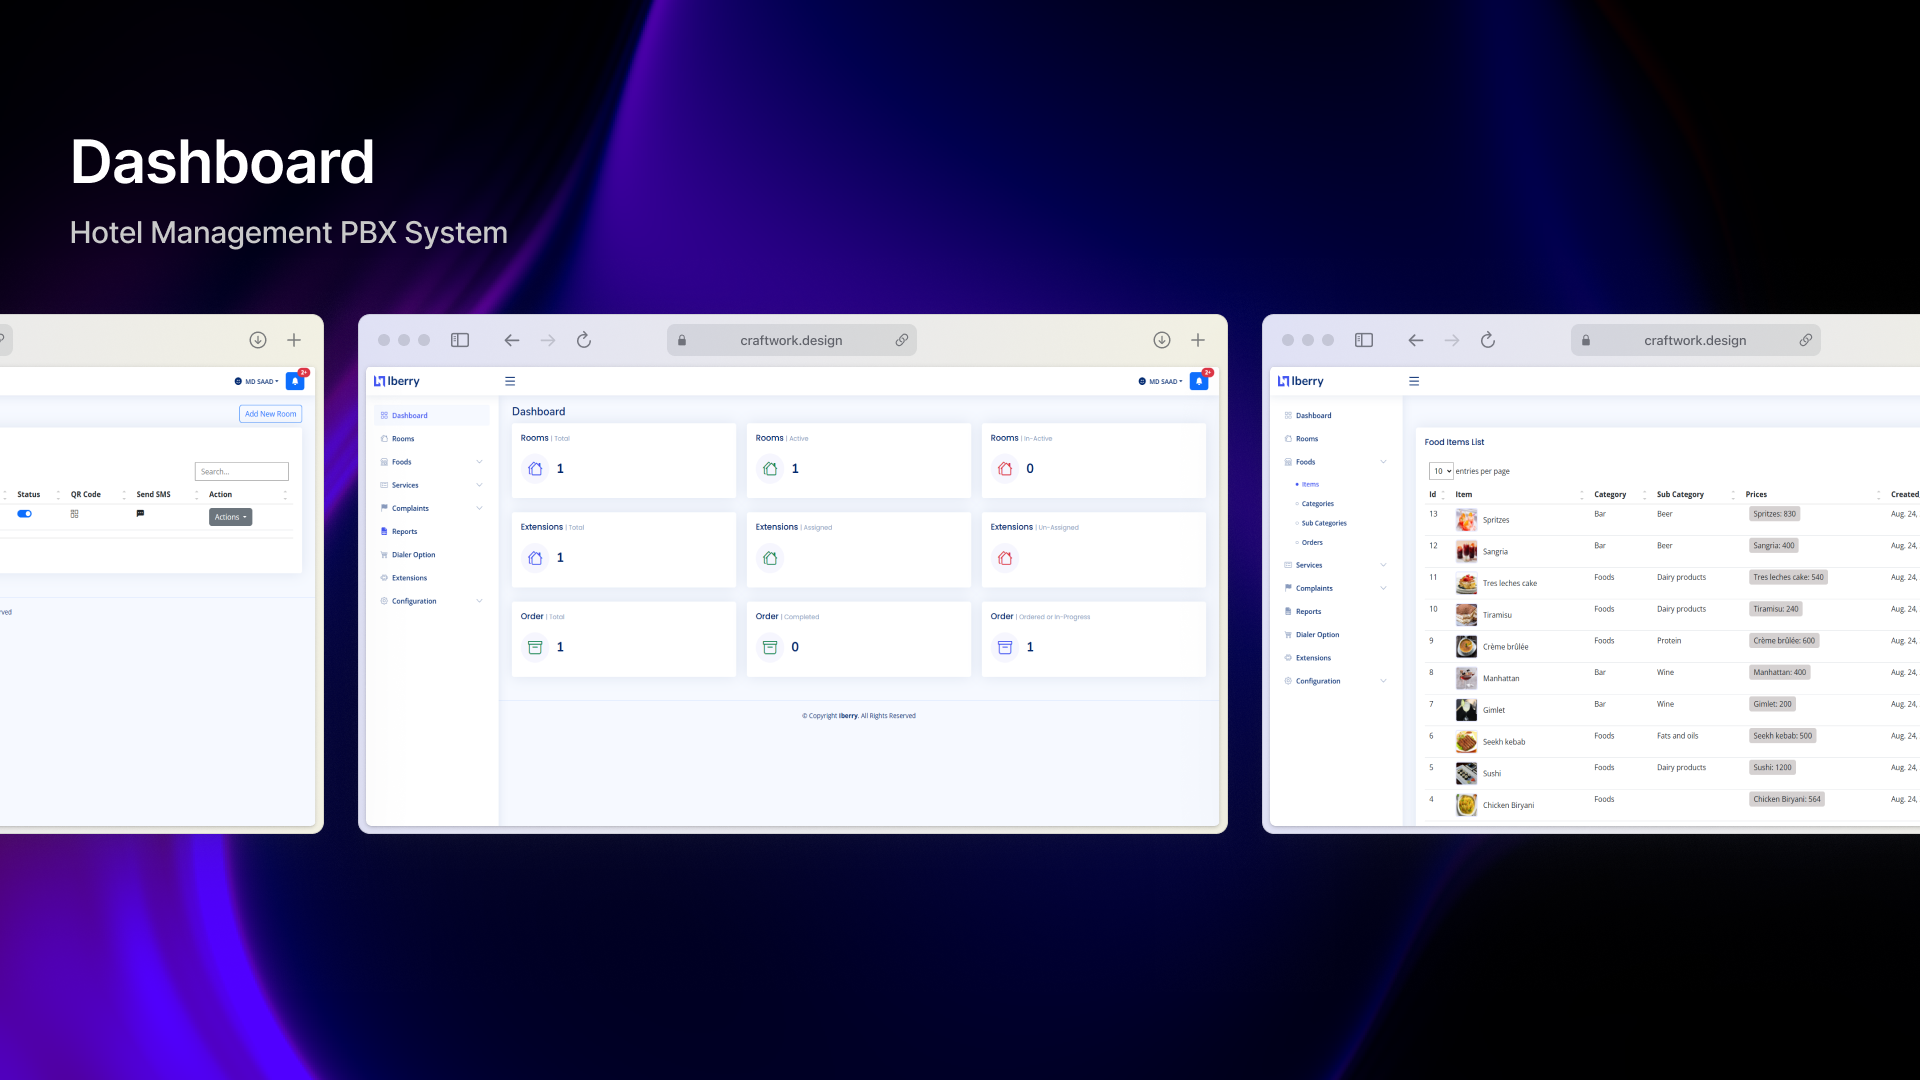Click the QR Code icon for the room
Screen dimensions: 1920x1080
tap(74, 514)
